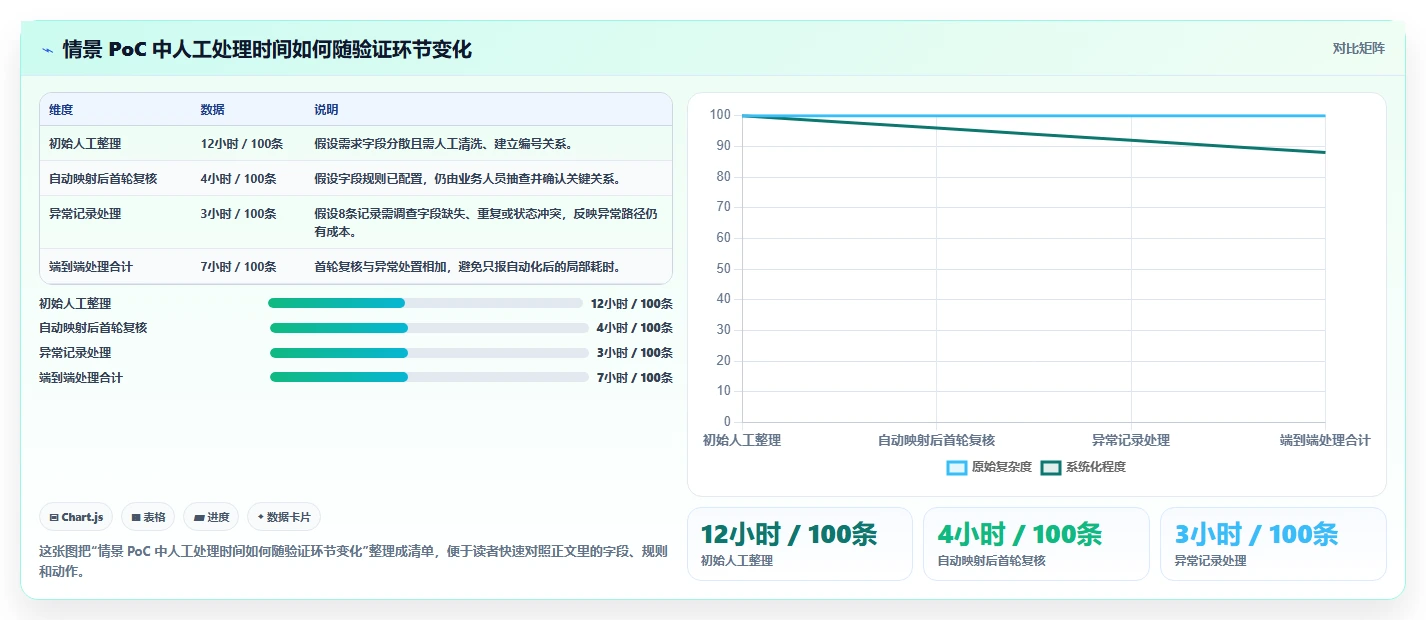Click the 自动映射后首轮复核 table row cell
The width and height of the screenshot is (1426, 620).
103,179
